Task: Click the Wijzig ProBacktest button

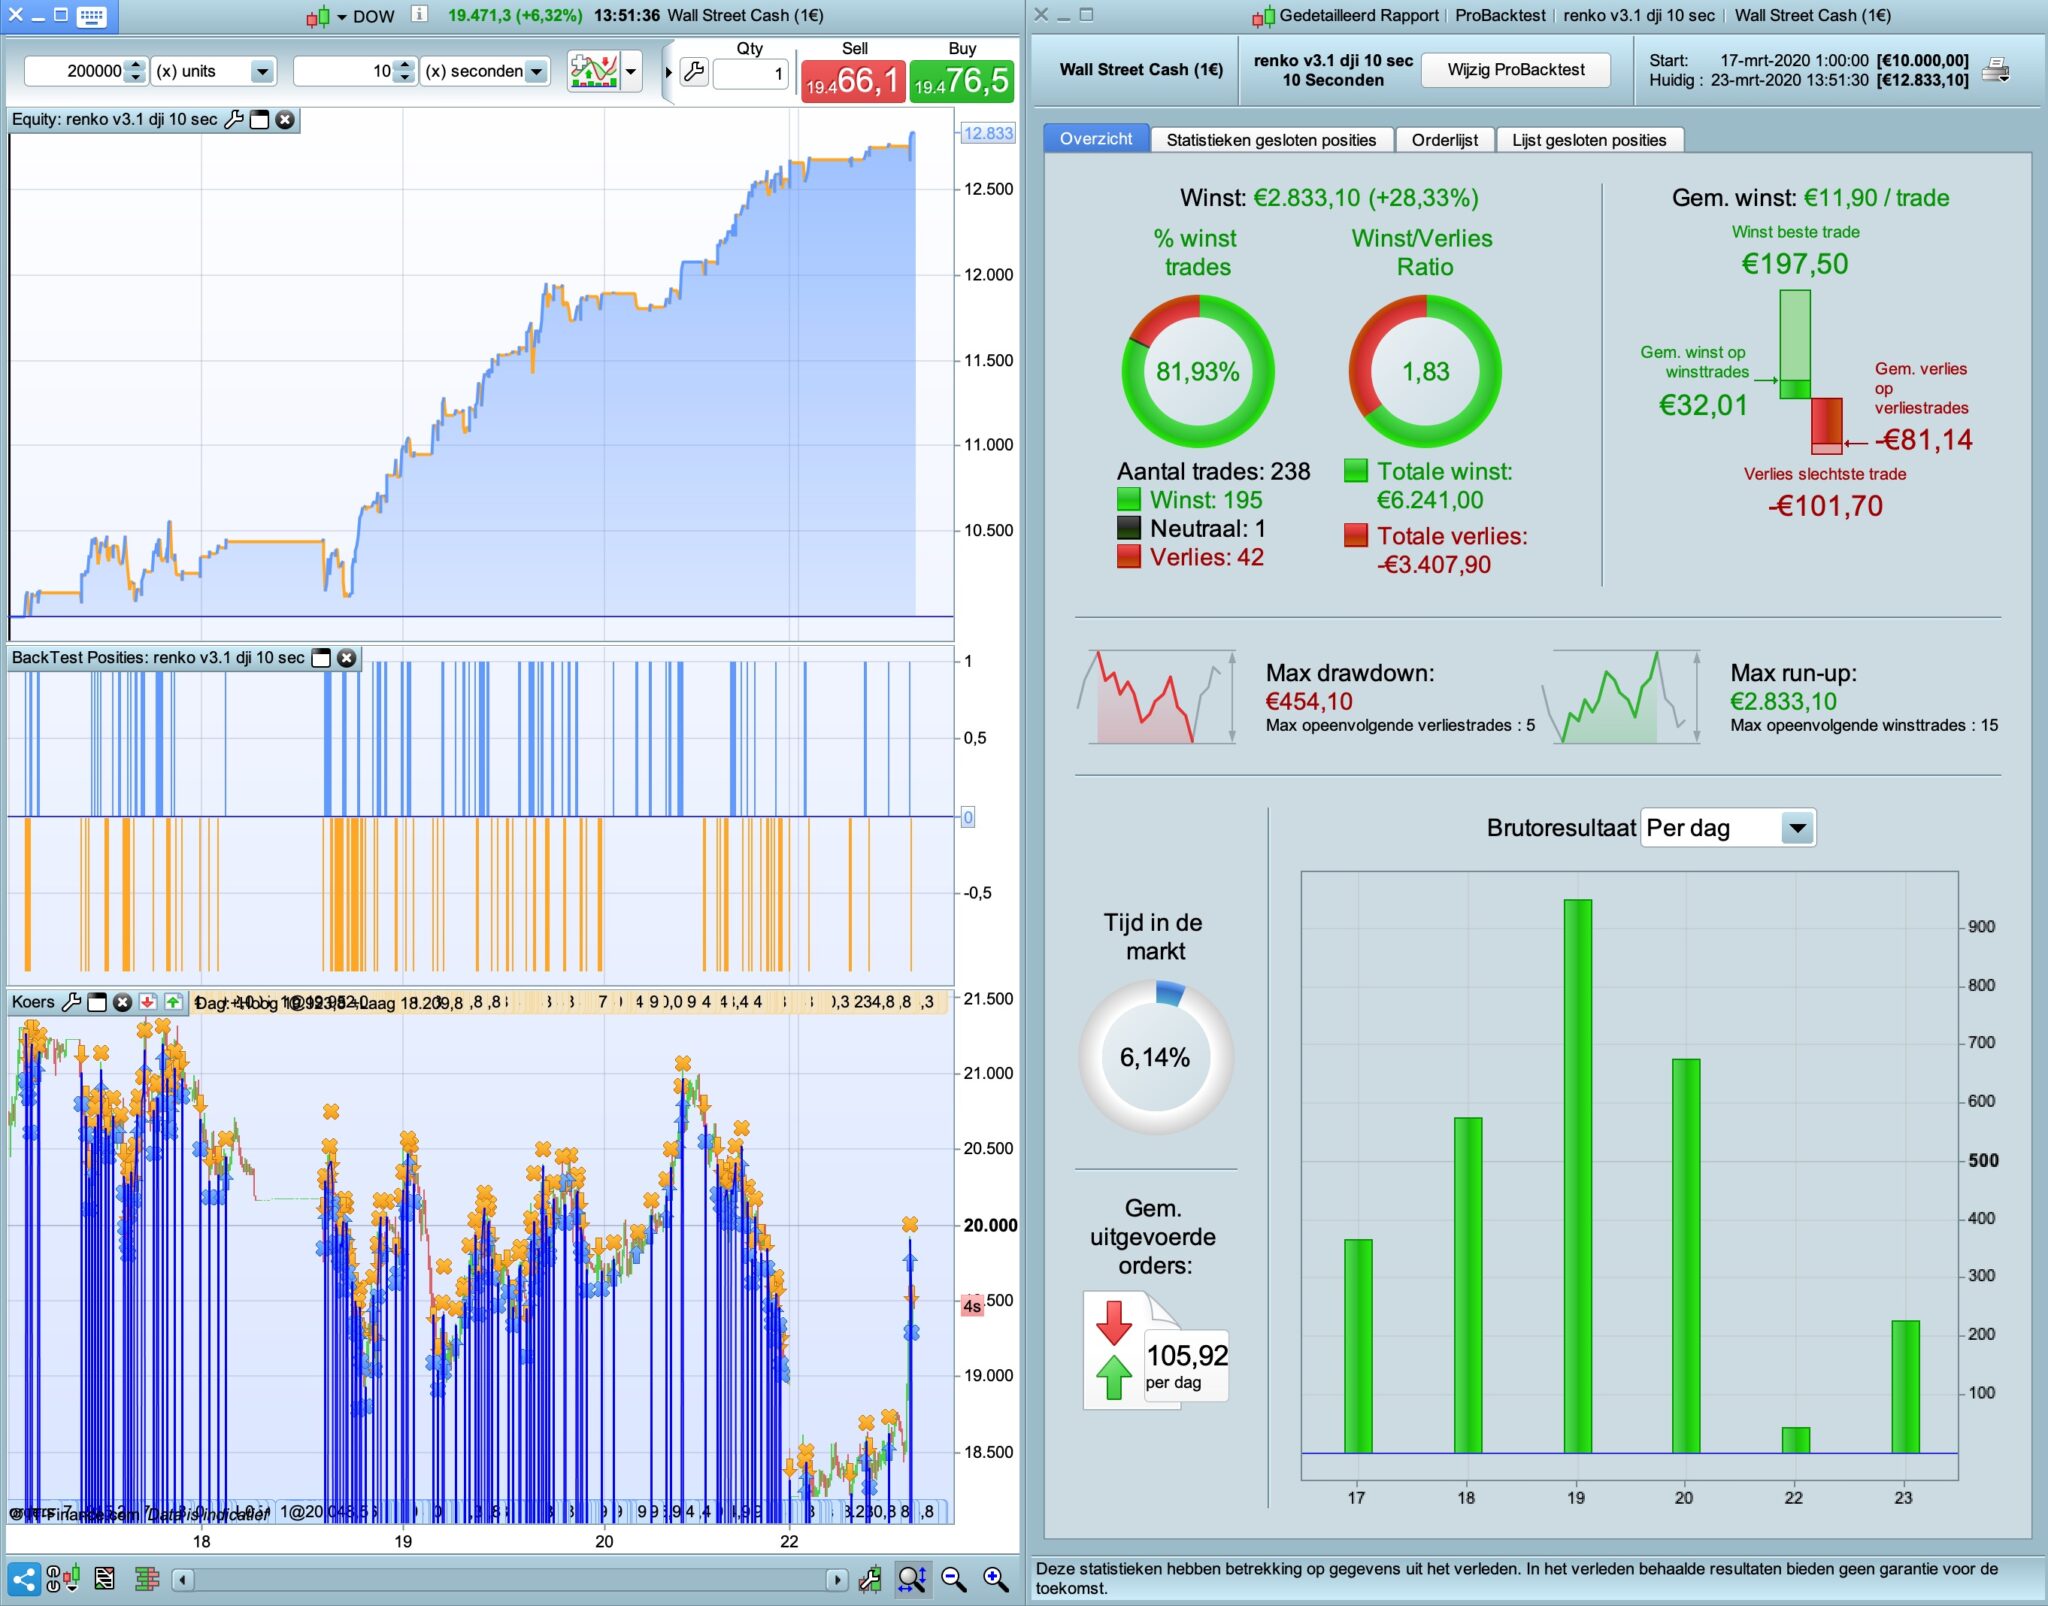Action: (1515, 70)
